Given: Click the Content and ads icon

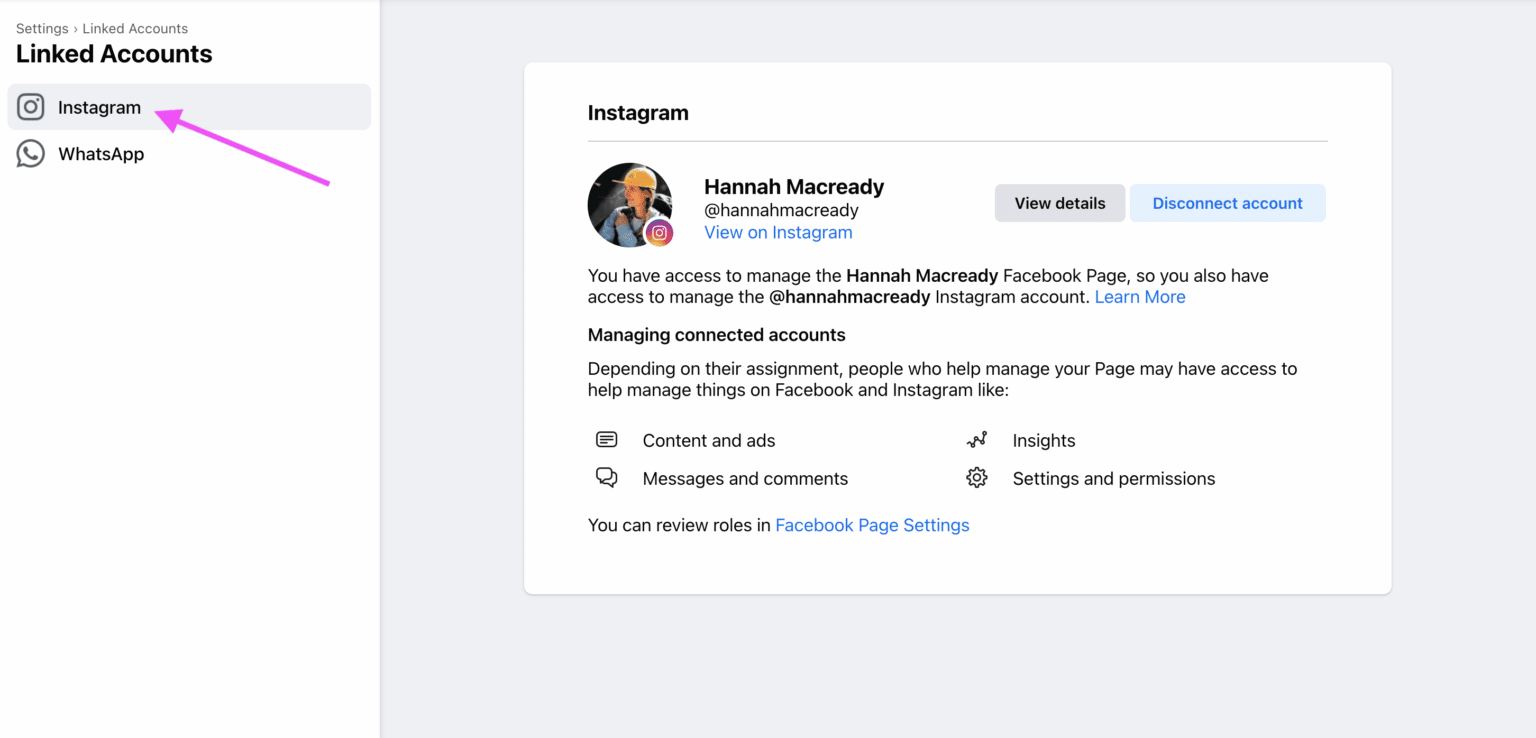Looking at the screenshot, I should coord(606,440).
